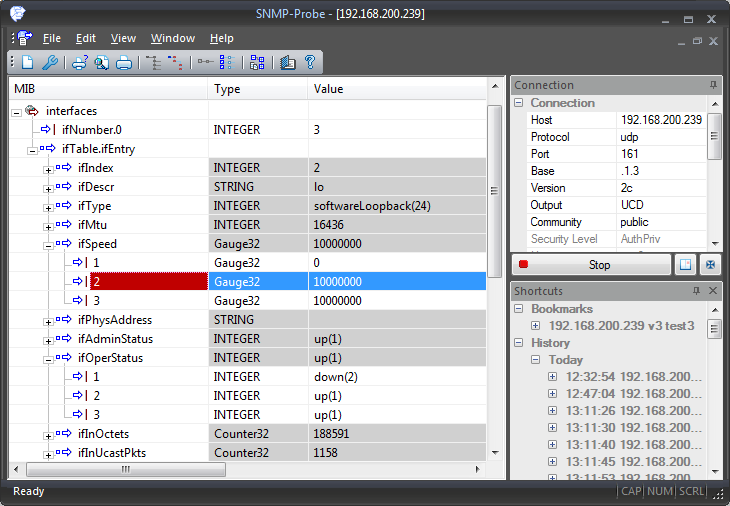Open the Help menu
The height and width of the screenshot is (506, 730).
pos(222,38)
